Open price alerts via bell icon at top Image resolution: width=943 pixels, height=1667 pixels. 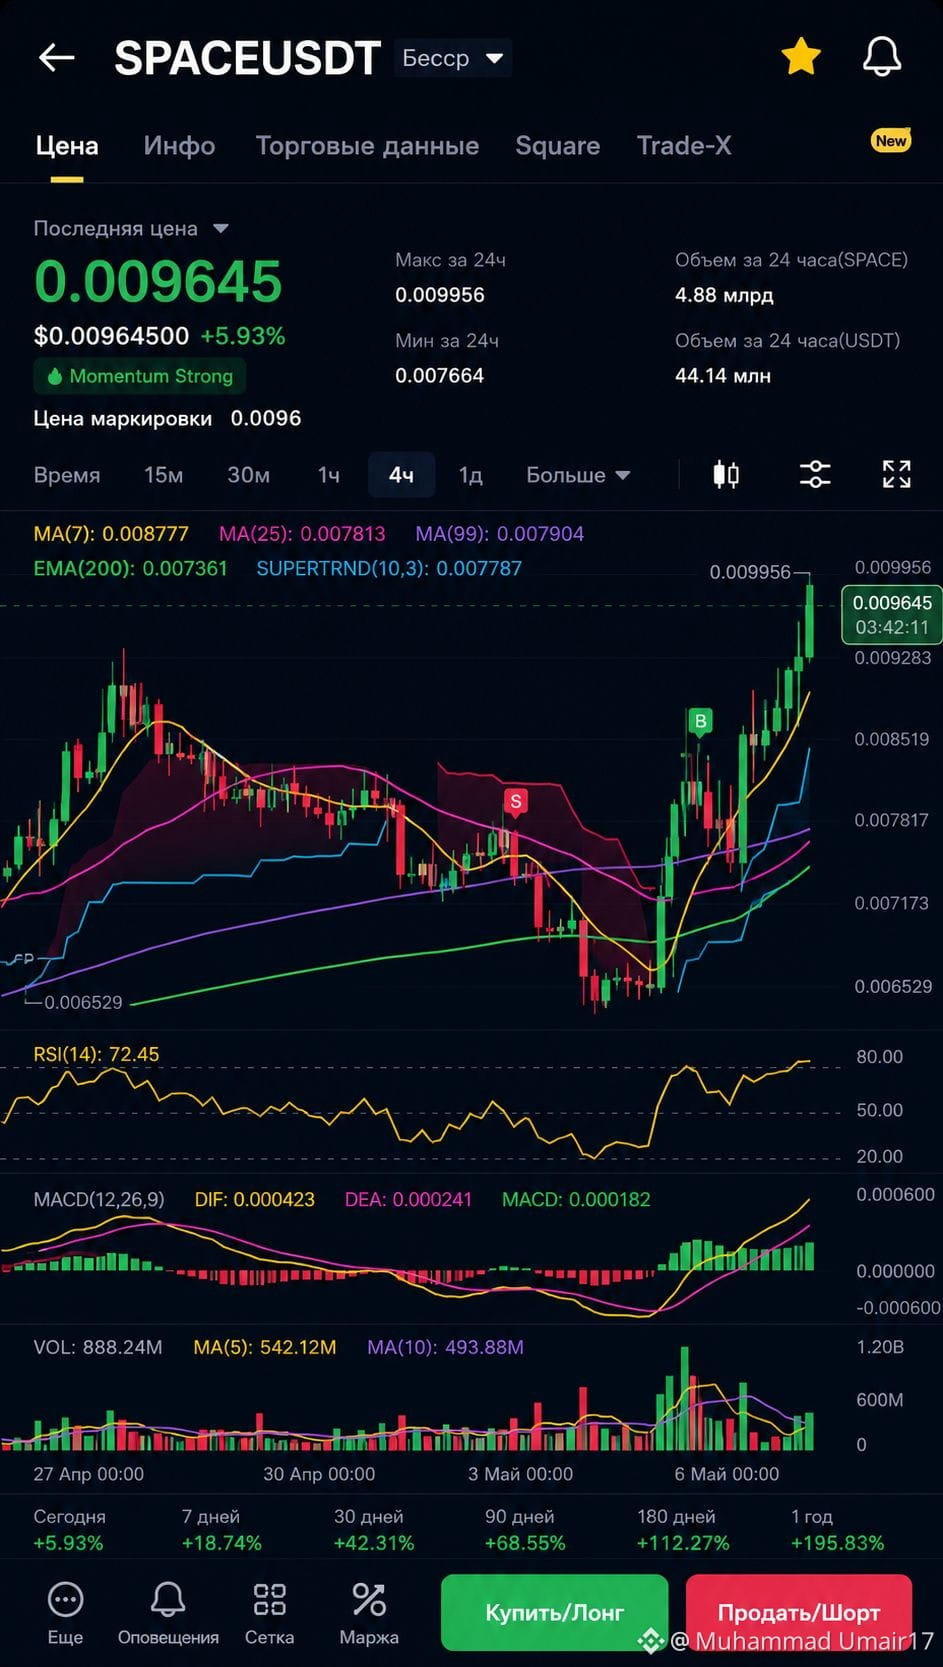pyautogui.click(x=882, y=57)
